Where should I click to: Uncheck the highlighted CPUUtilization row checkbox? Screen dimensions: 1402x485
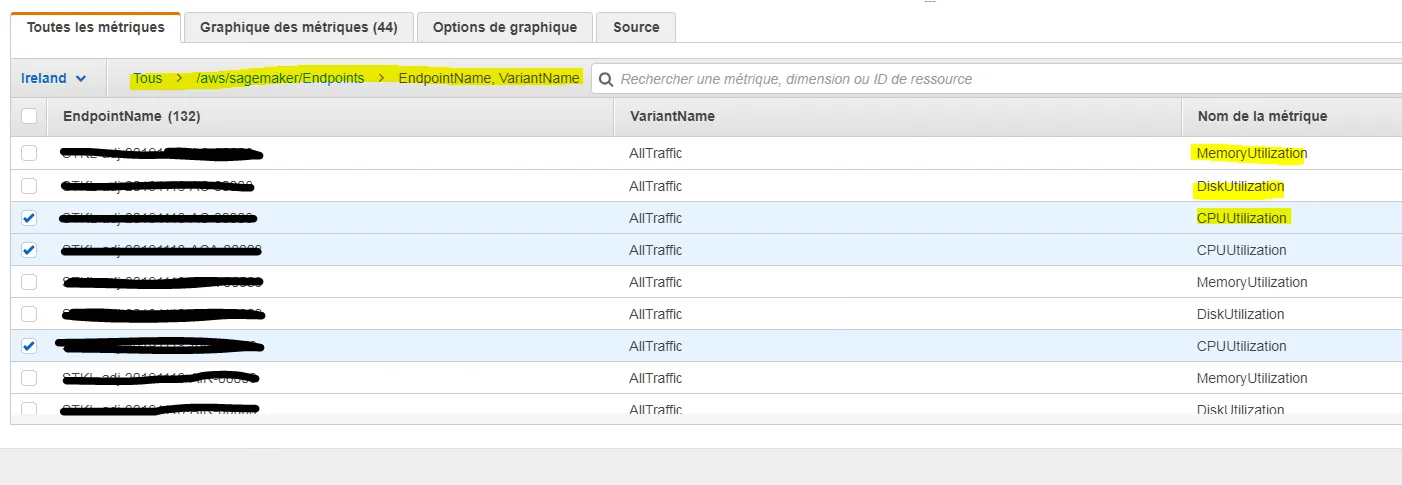[x=29, y=218]
